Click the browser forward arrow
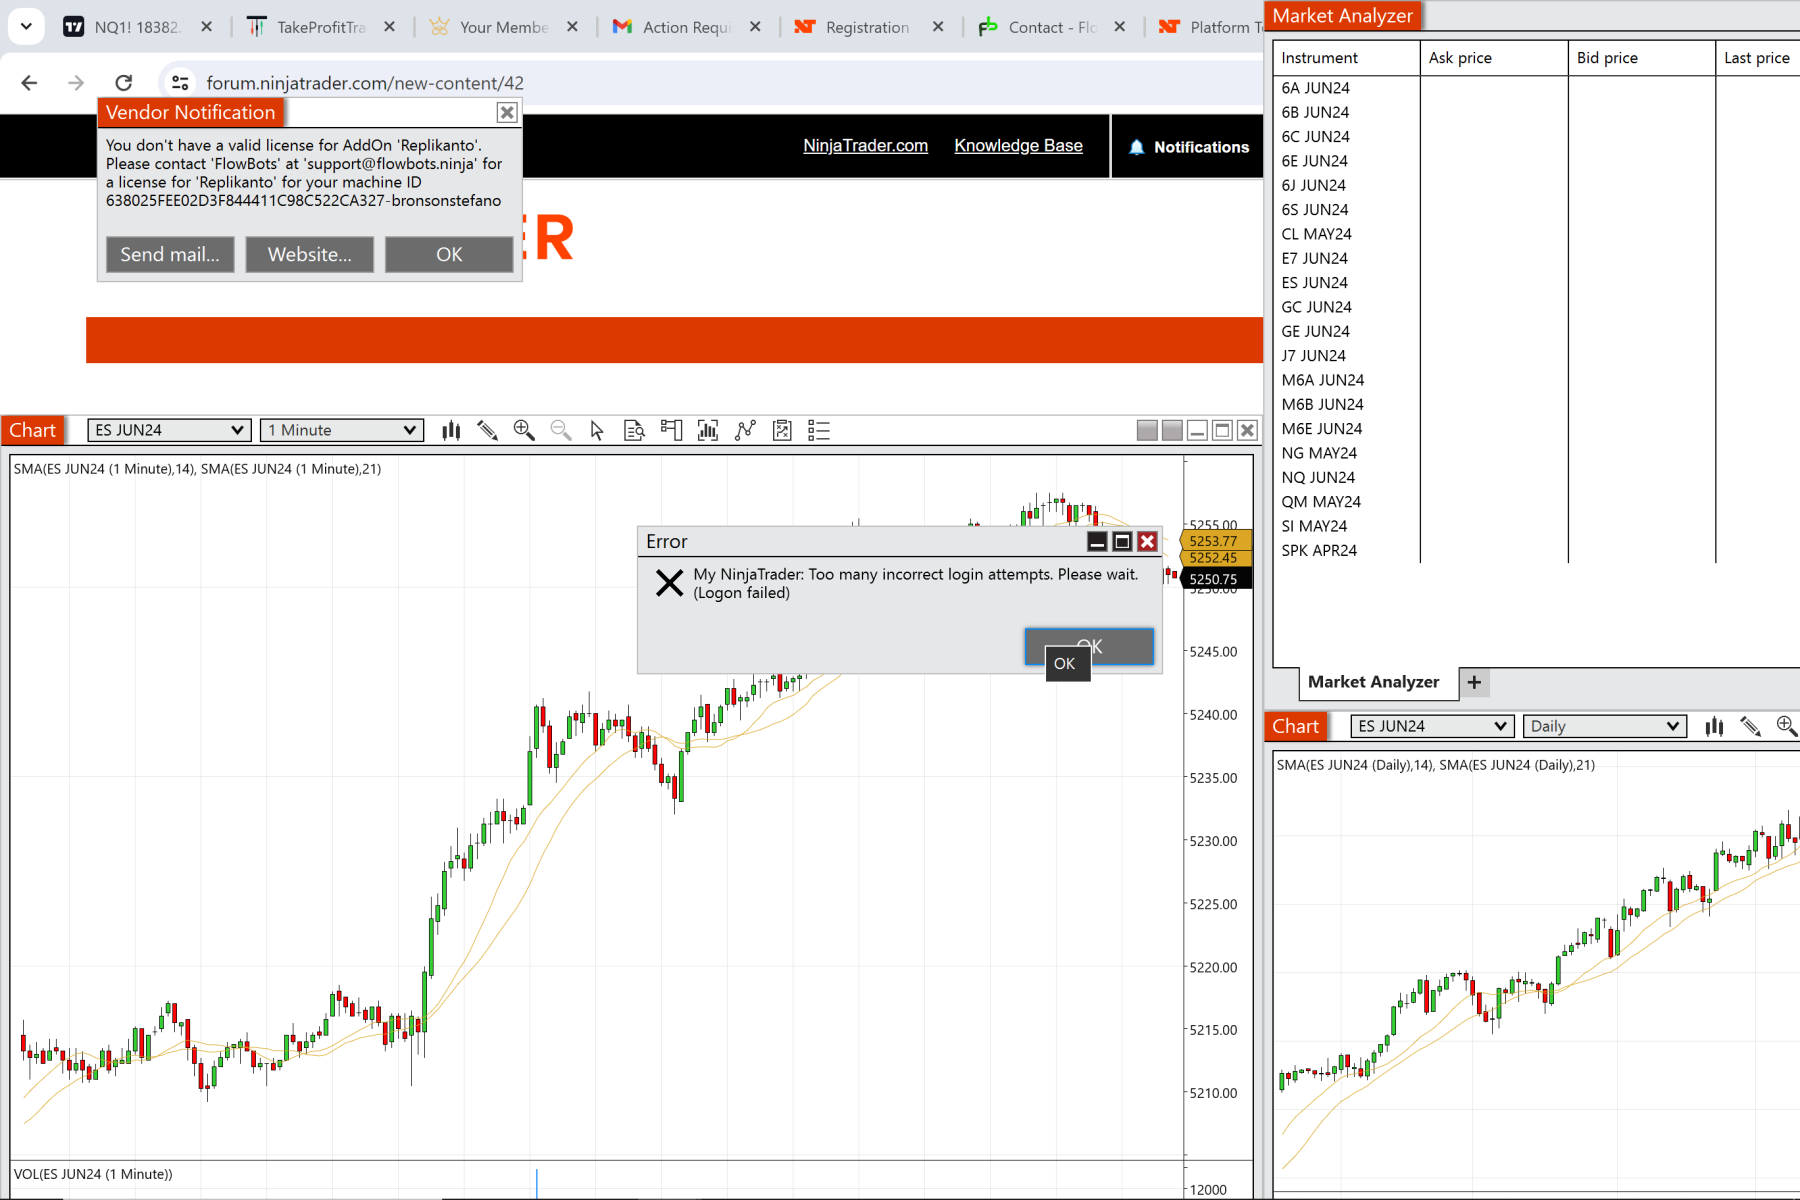Viewport: 1800px width, 1200px height. point(76,83)
